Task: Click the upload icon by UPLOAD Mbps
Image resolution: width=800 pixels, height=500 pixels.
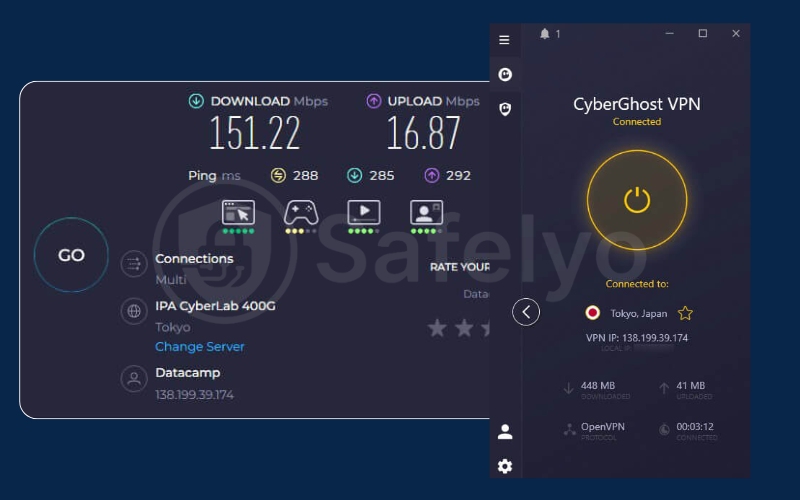Action: click(x=373, y=101)
